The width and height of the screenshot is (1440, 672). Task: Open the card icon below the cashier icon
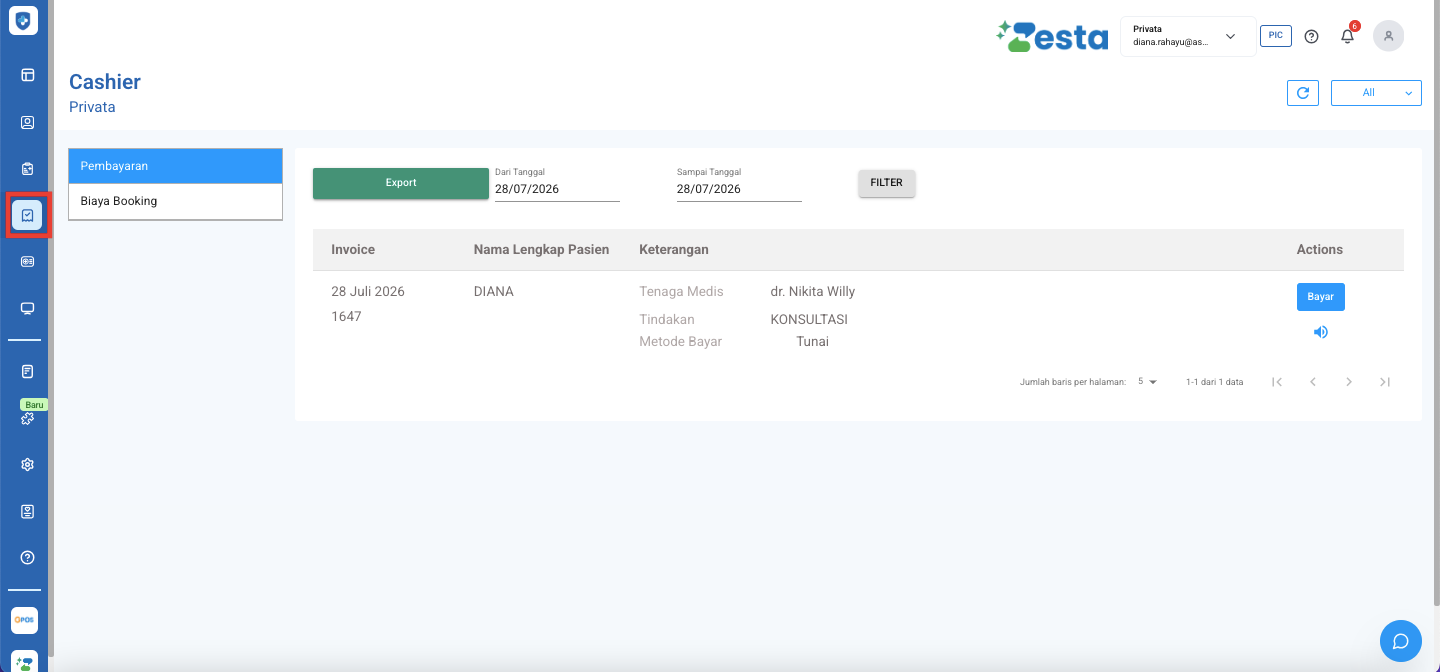pos(28,261)
